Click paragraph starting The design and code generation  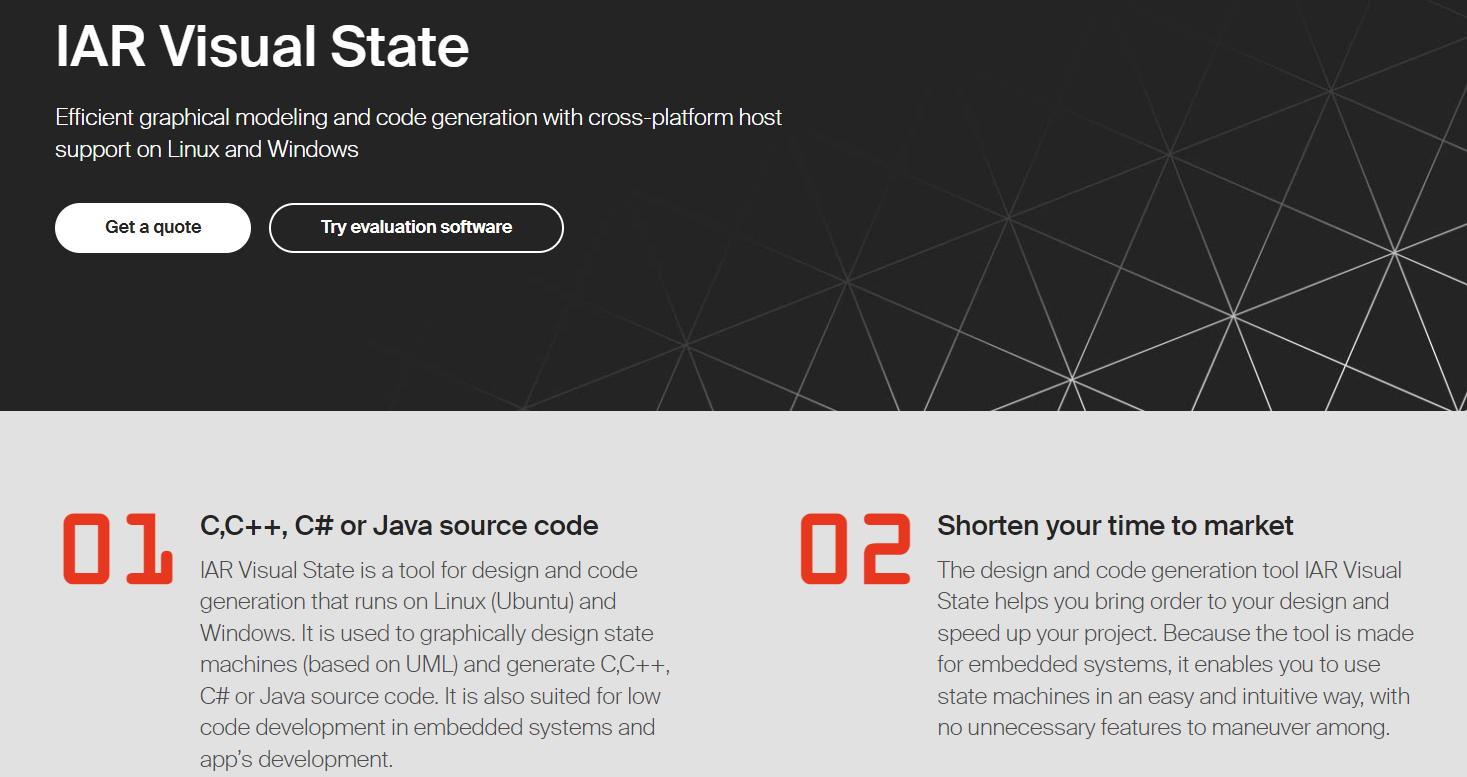tap(1175, 649)
